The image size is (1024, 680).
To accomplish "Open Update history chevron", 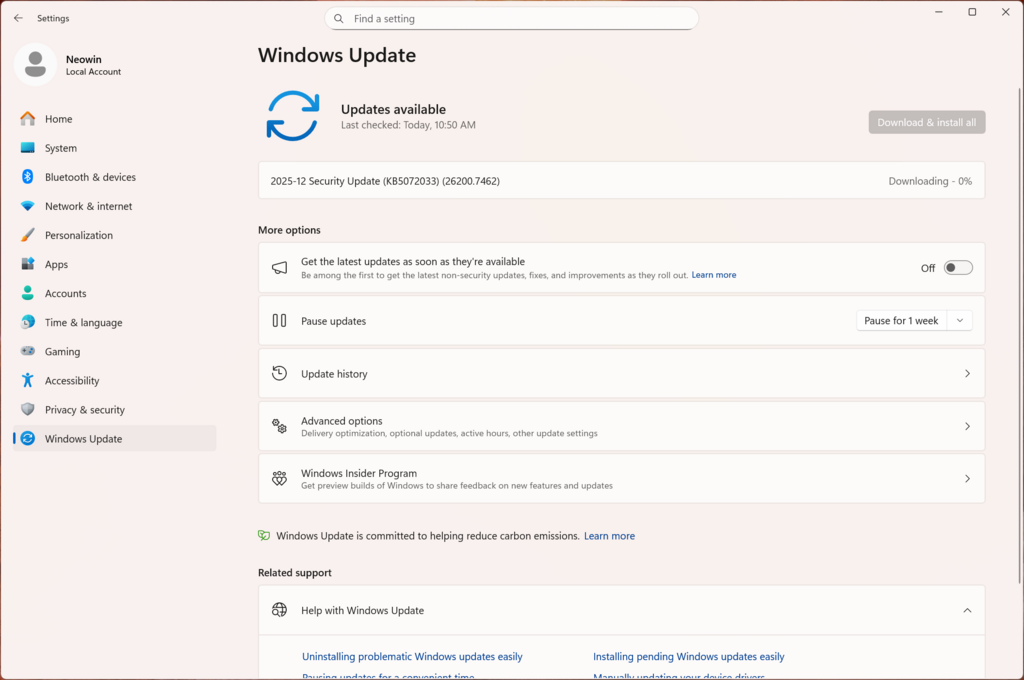I will click(x=967, y=374).
